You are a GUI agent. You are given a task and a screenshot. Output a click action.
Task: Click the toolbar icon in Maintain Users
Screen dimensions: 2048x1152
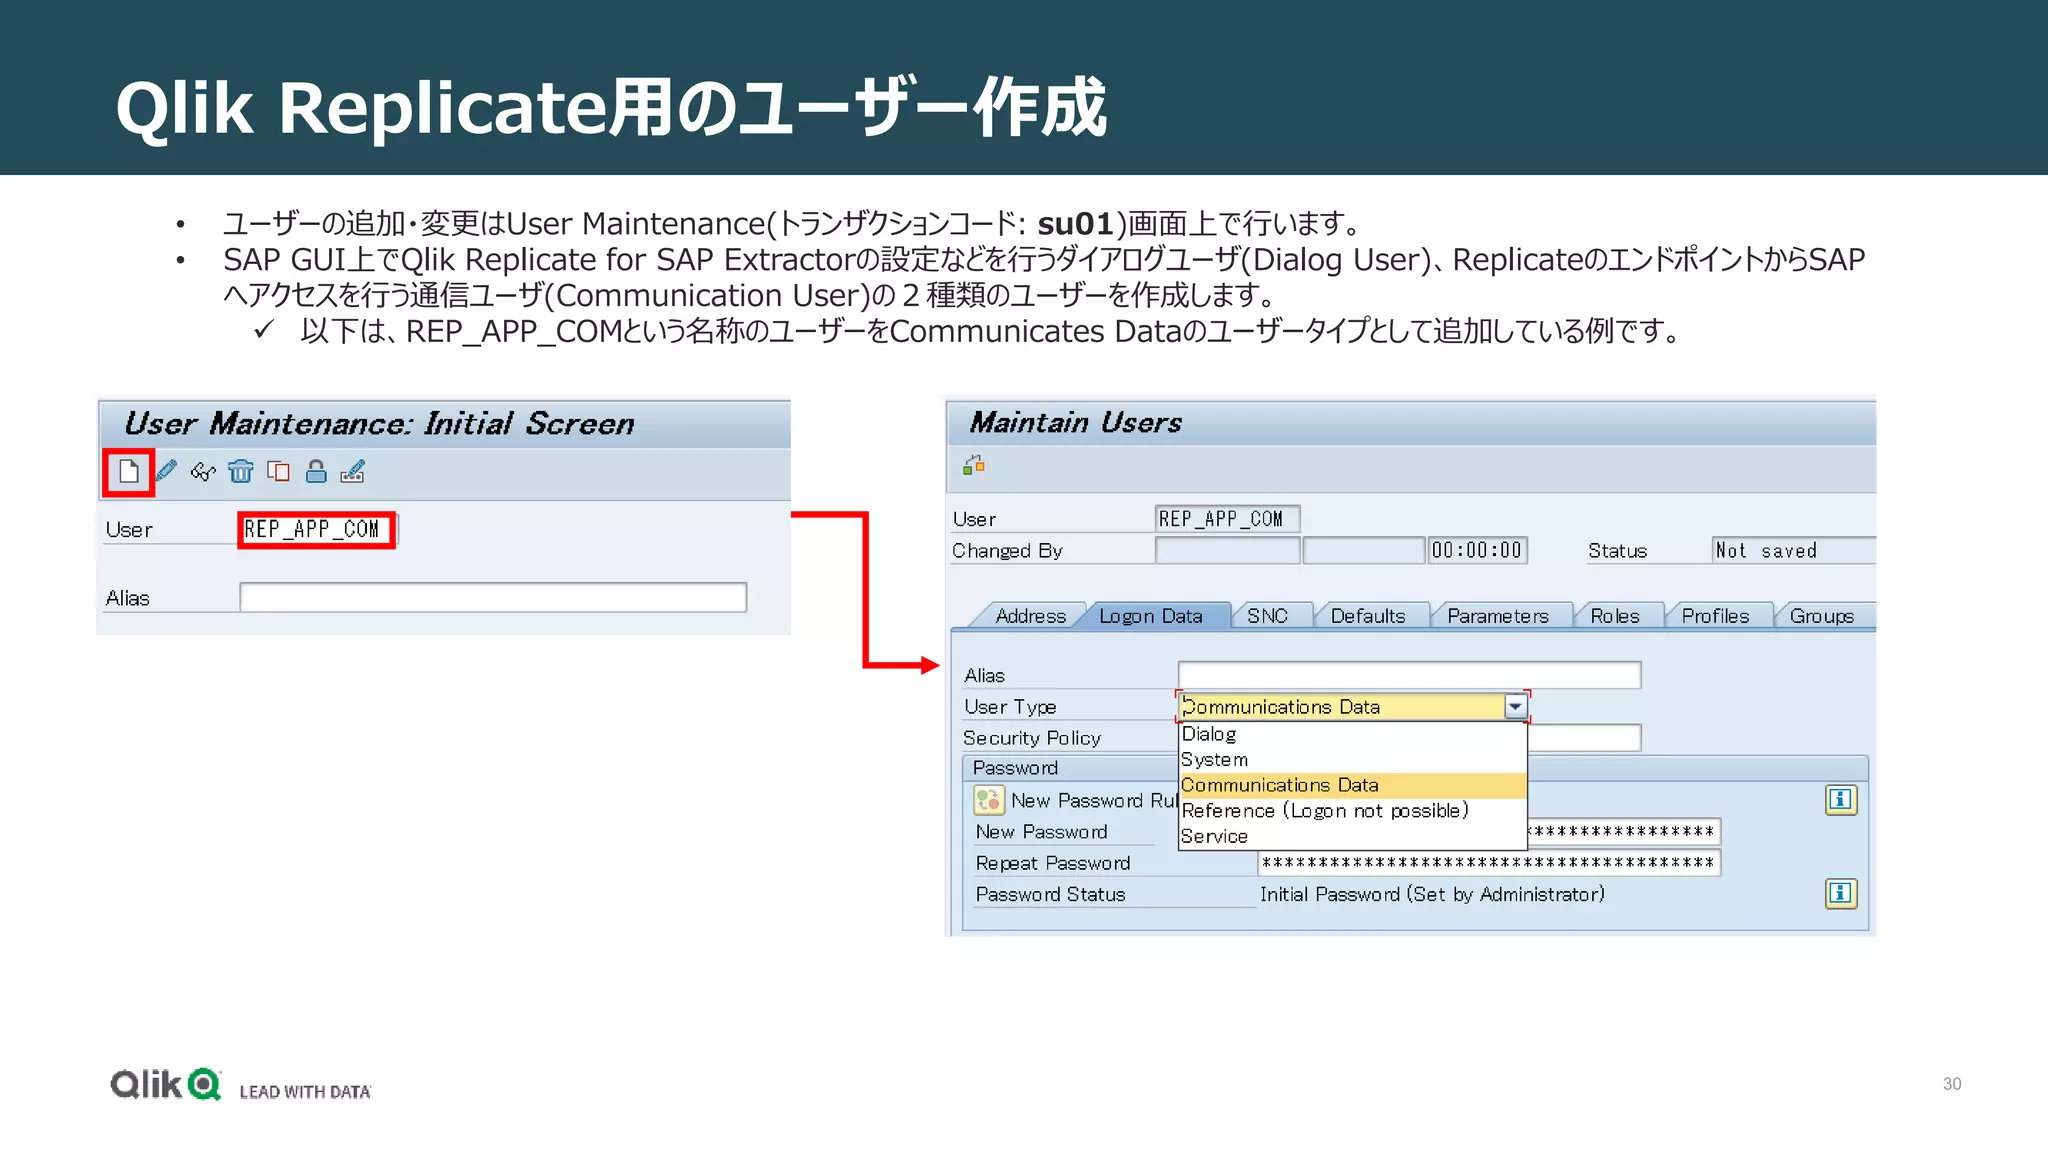click(974, 465)
